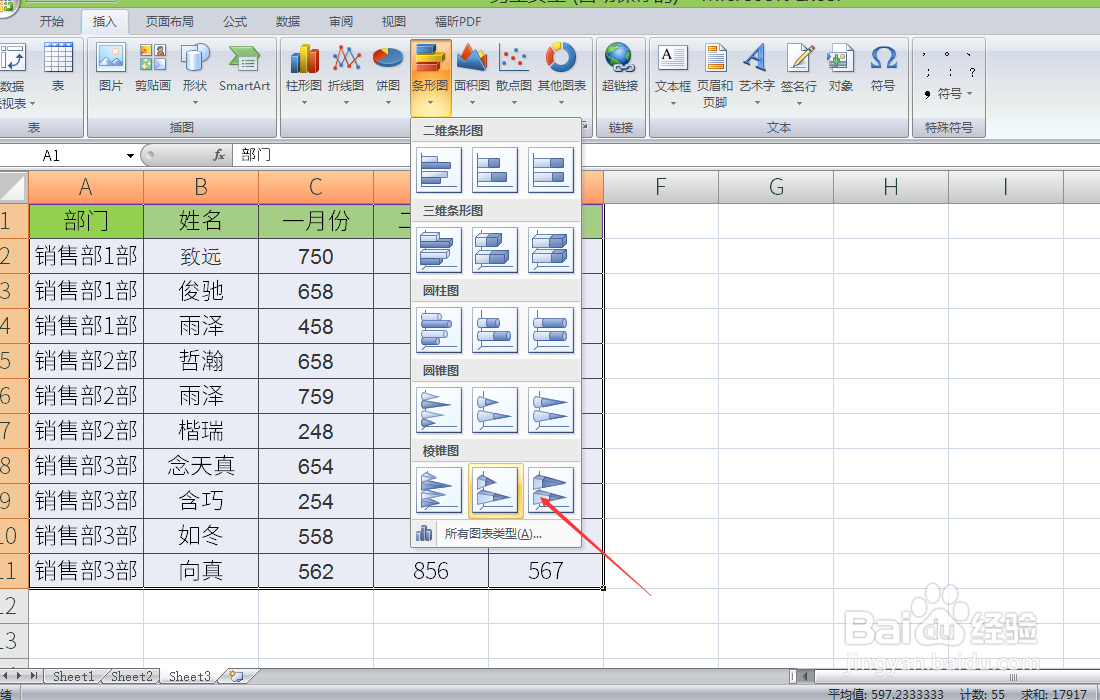Screen dimensions: 1100x700
Task: Select column G header
Action: (x=776, y=187)
